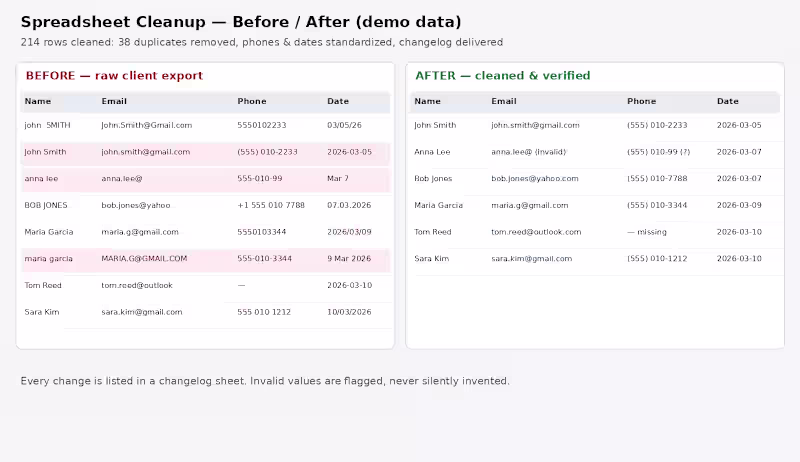This screenshot has width=800, height=462.
Task: Click the Date column header in AFTER table
Action: (728, 101)
